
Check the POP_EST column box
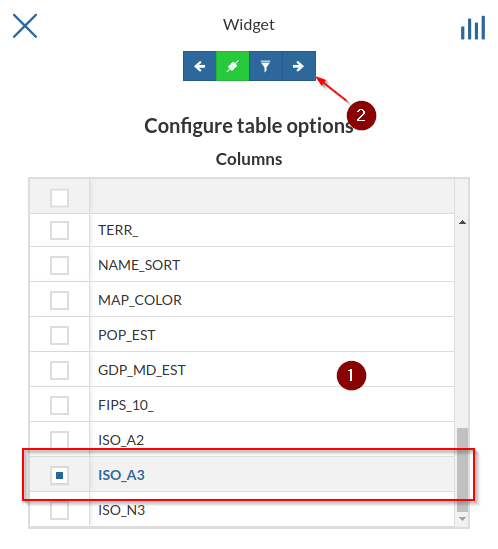[59, 335]
